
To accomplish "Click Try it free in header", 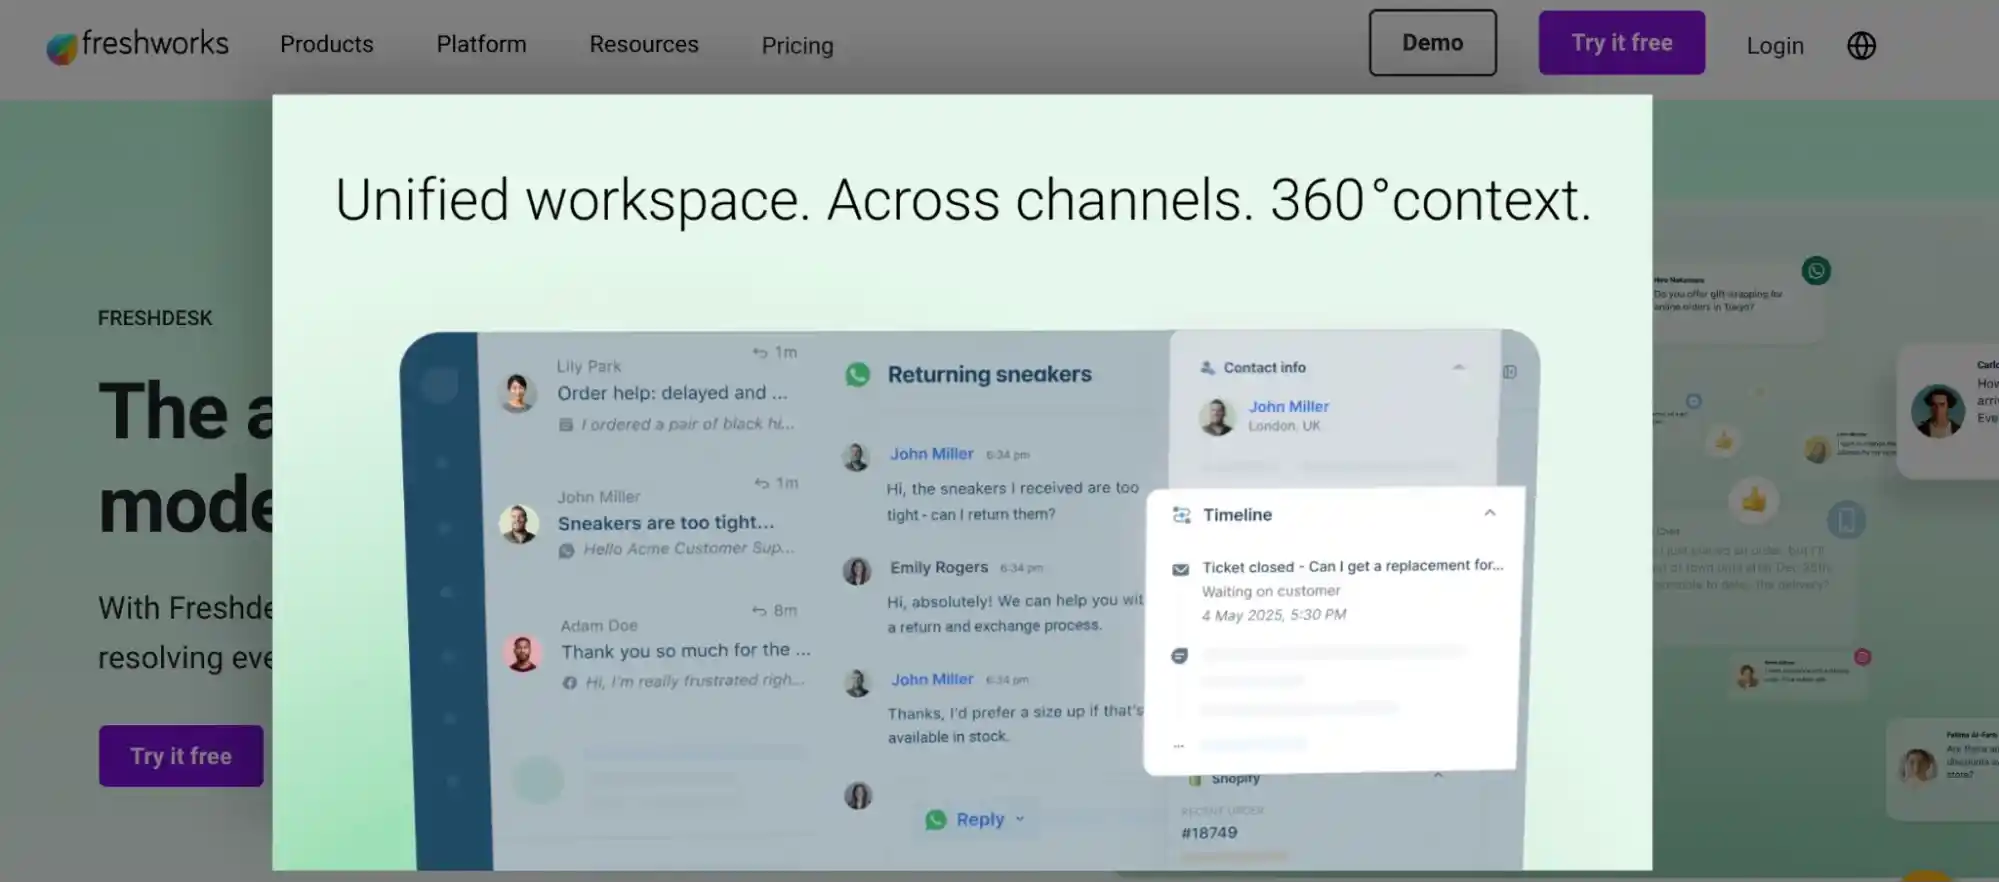I will (x=1621, y=43).
